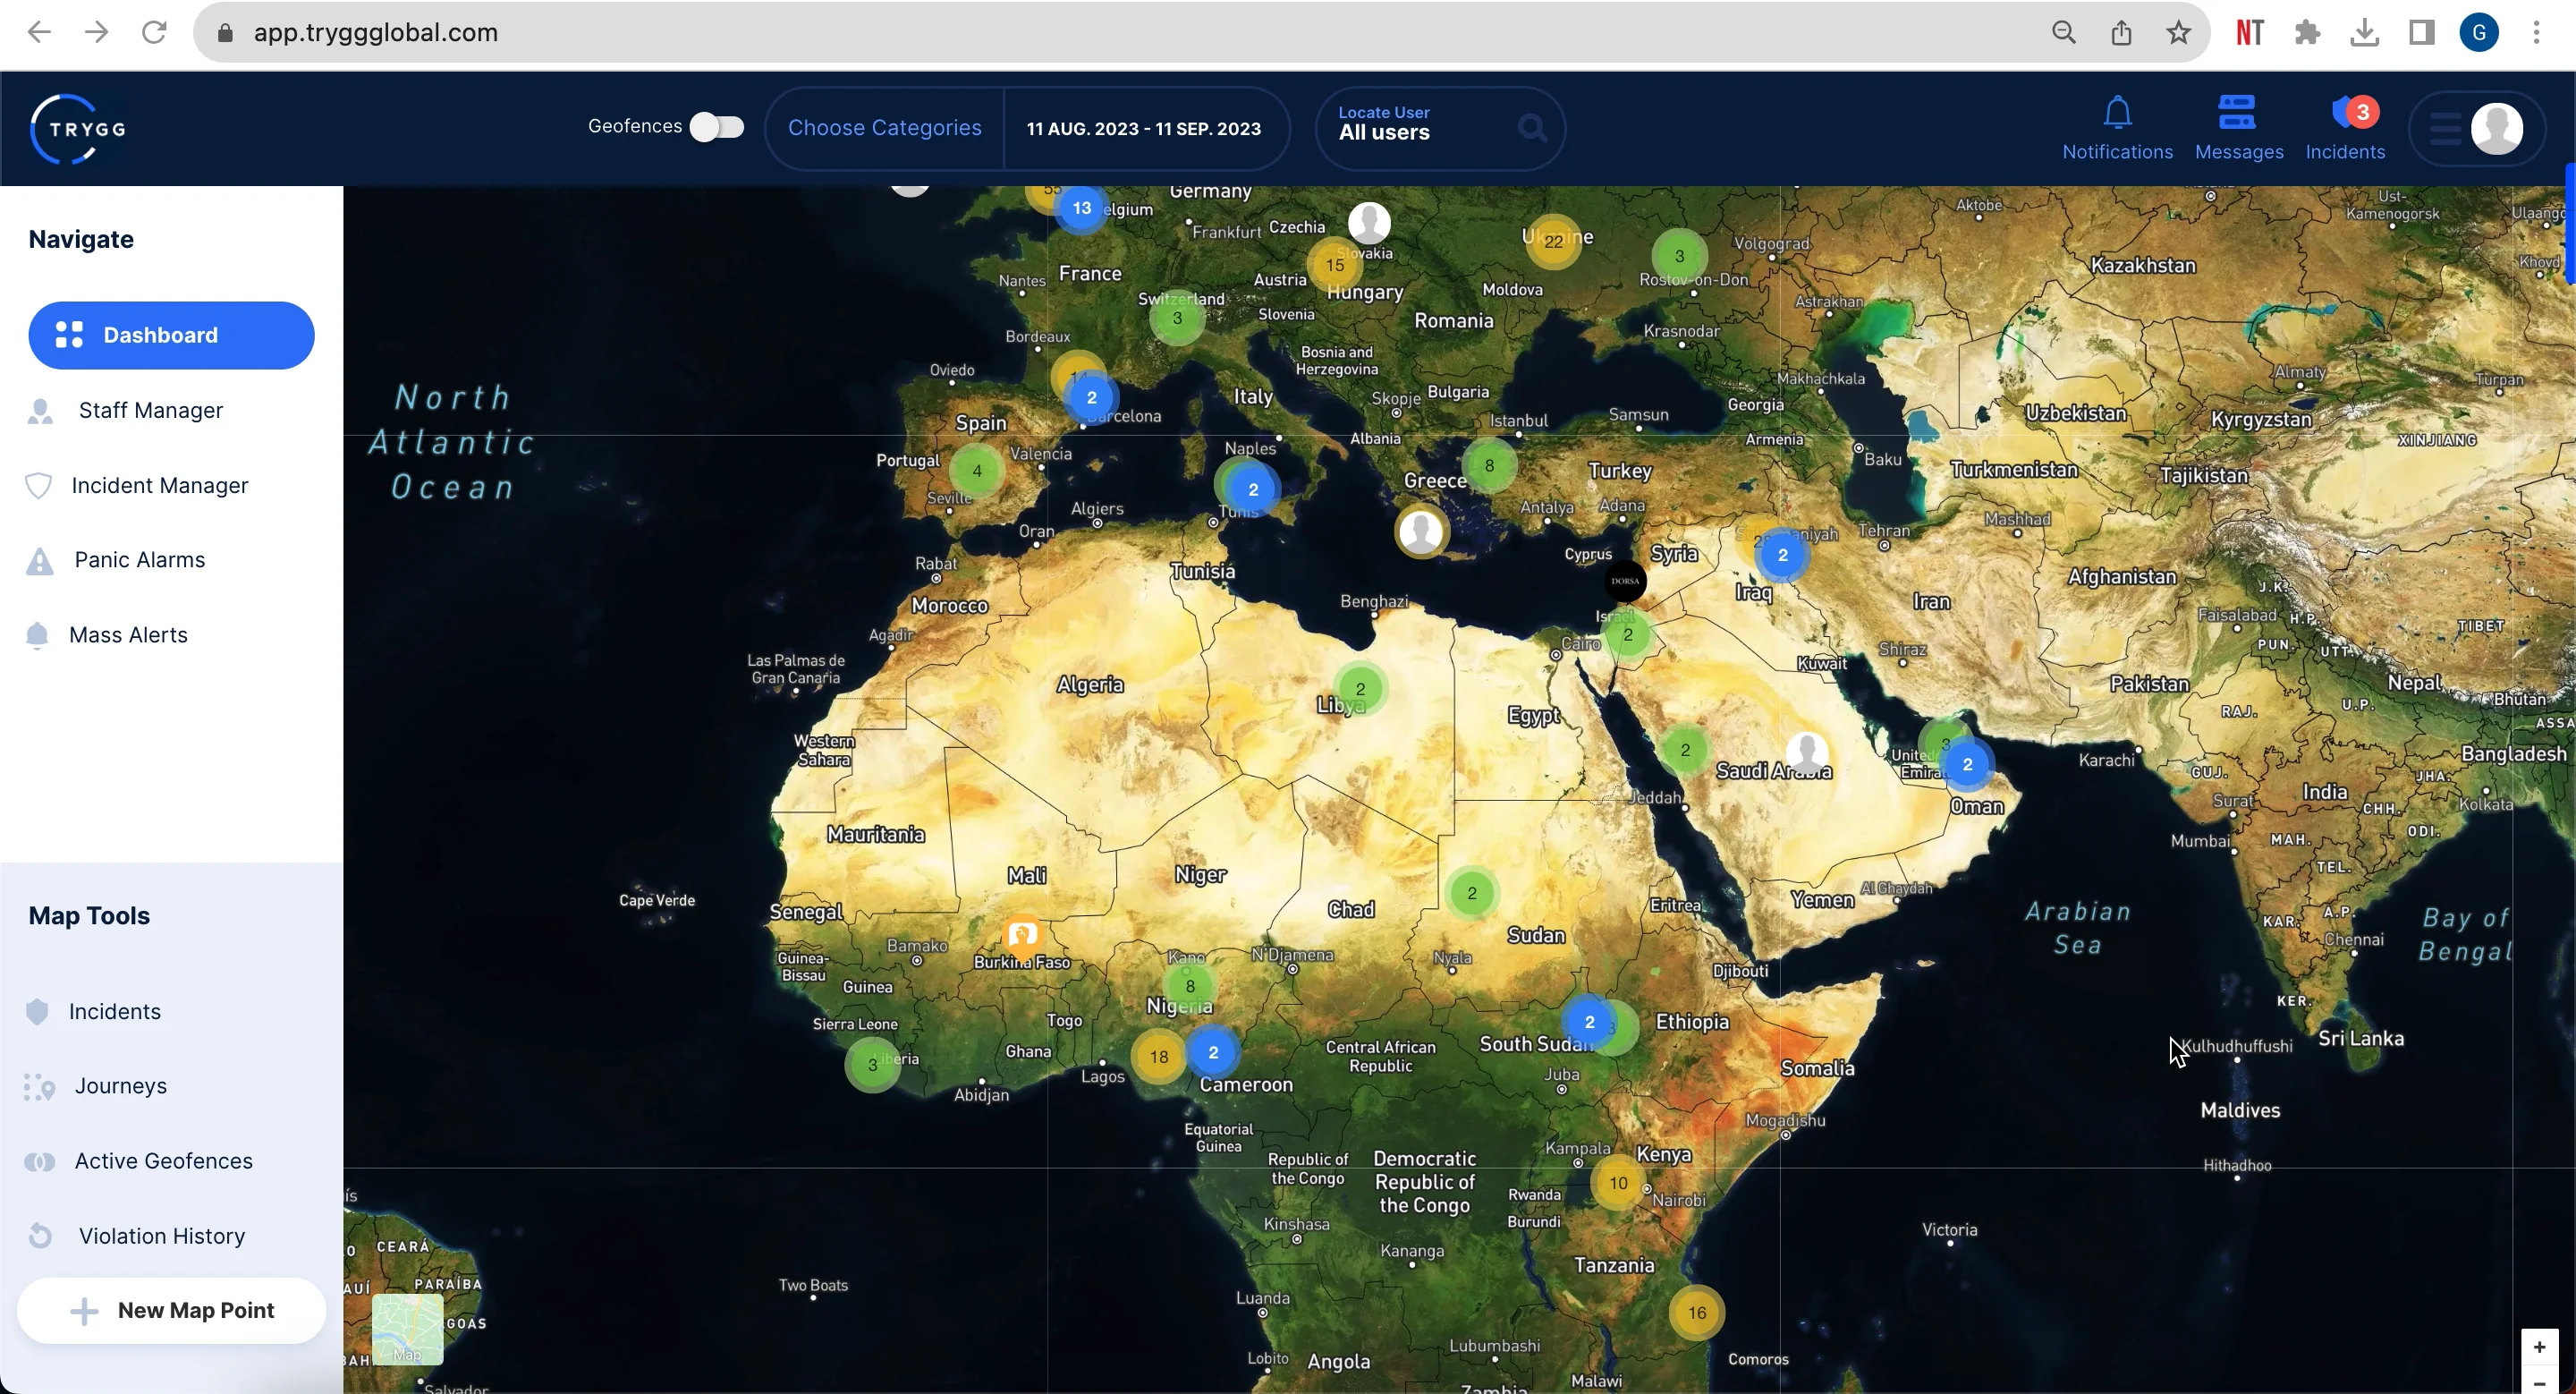Open the Notifications bell icon
Image resolution: width=2576 pixels, height=1394 pixels.
pyautogui.click(x=2117, y=113)
